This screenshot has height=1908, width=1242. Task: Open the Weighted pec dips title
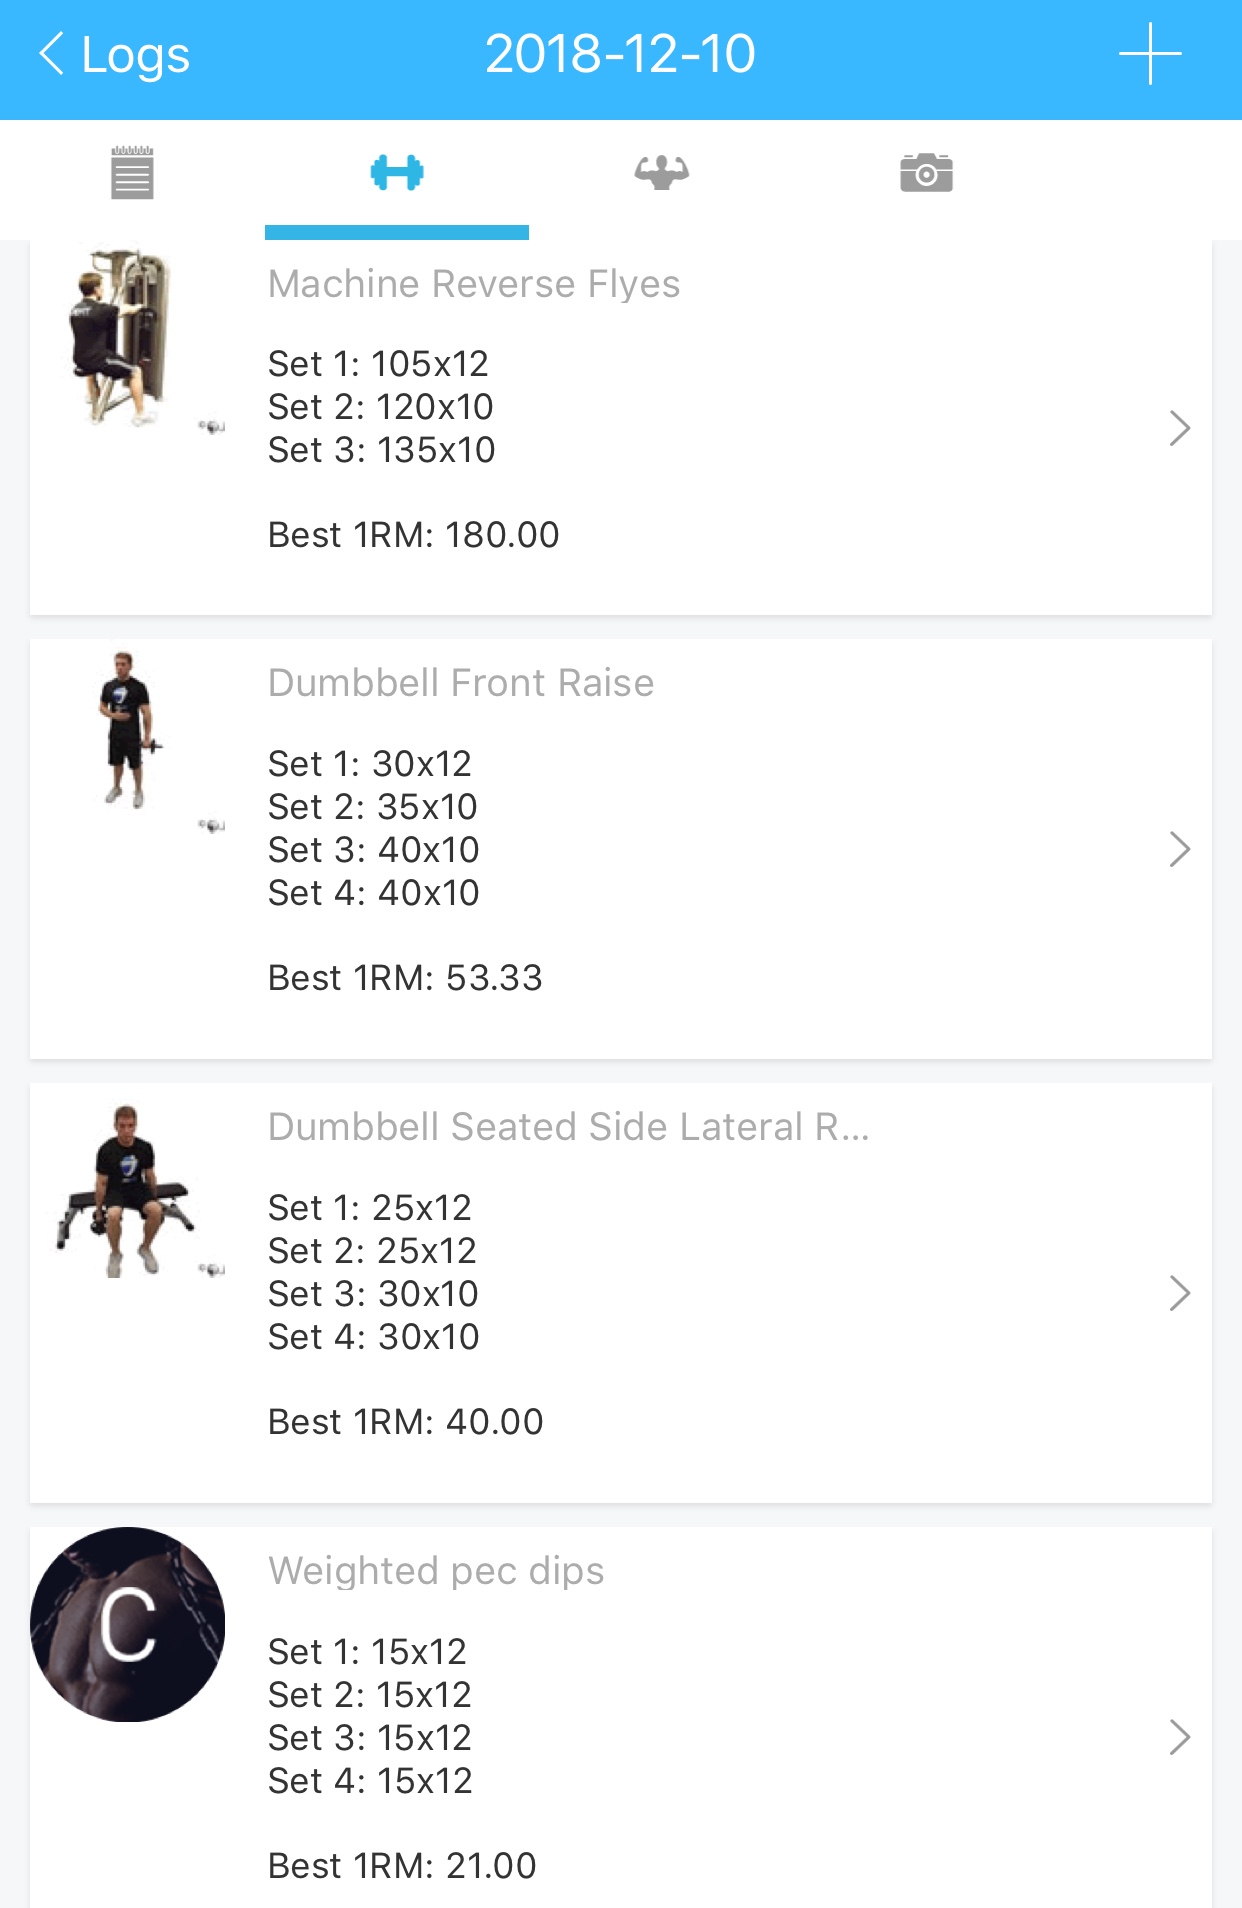click(x=436, y=1571)
